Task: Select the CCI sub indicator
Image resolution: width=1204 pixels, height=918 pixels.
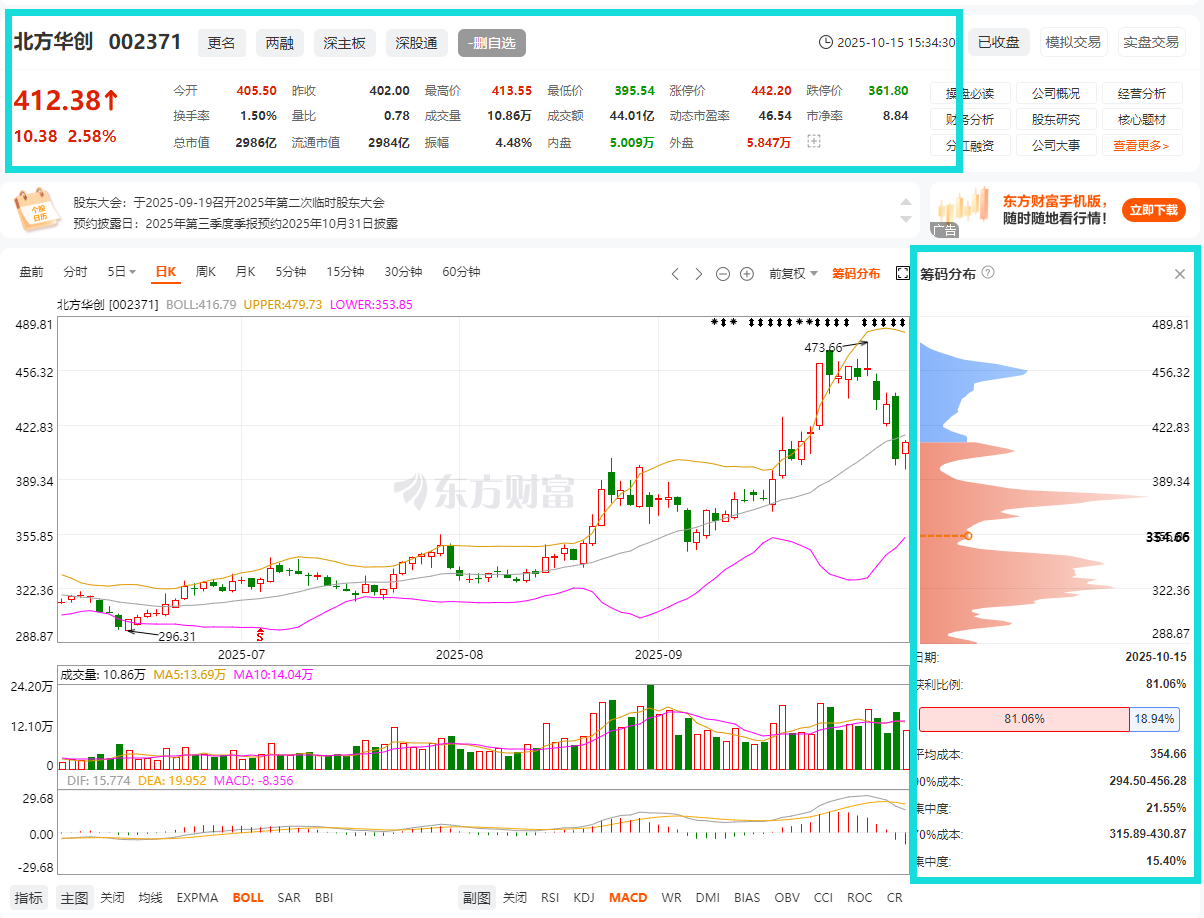Action: point(823,897)
